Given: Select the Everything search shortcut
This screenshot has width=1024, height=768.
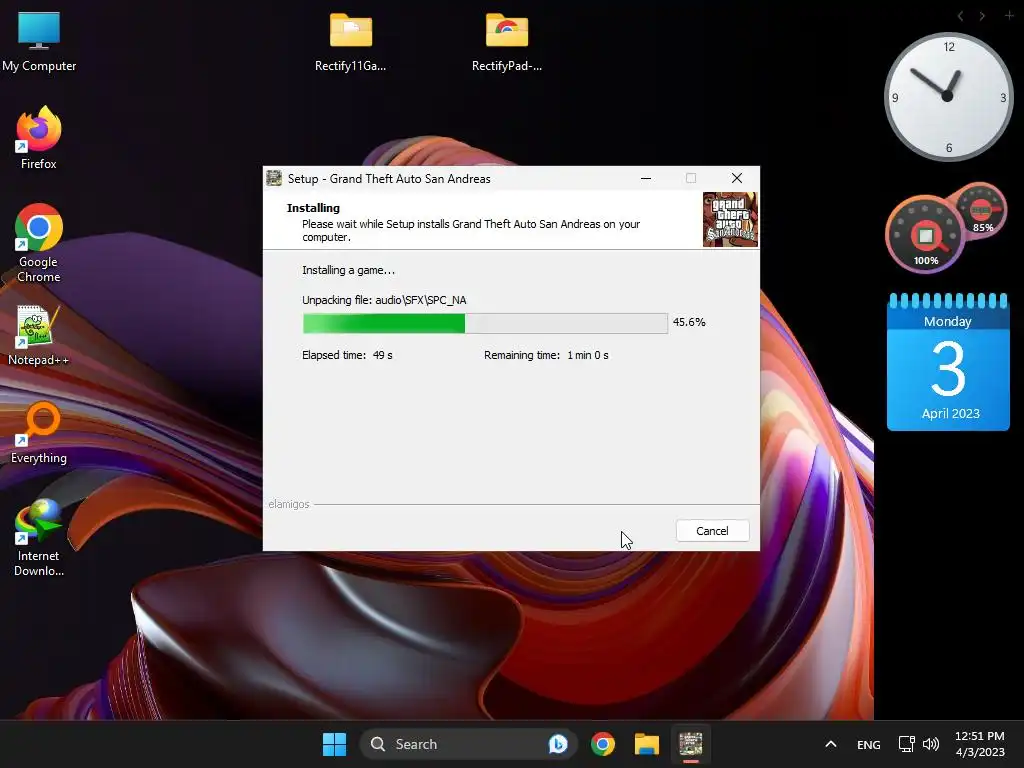Looking at the screenshot, I should pyautogui.click(x=39, y=434).
